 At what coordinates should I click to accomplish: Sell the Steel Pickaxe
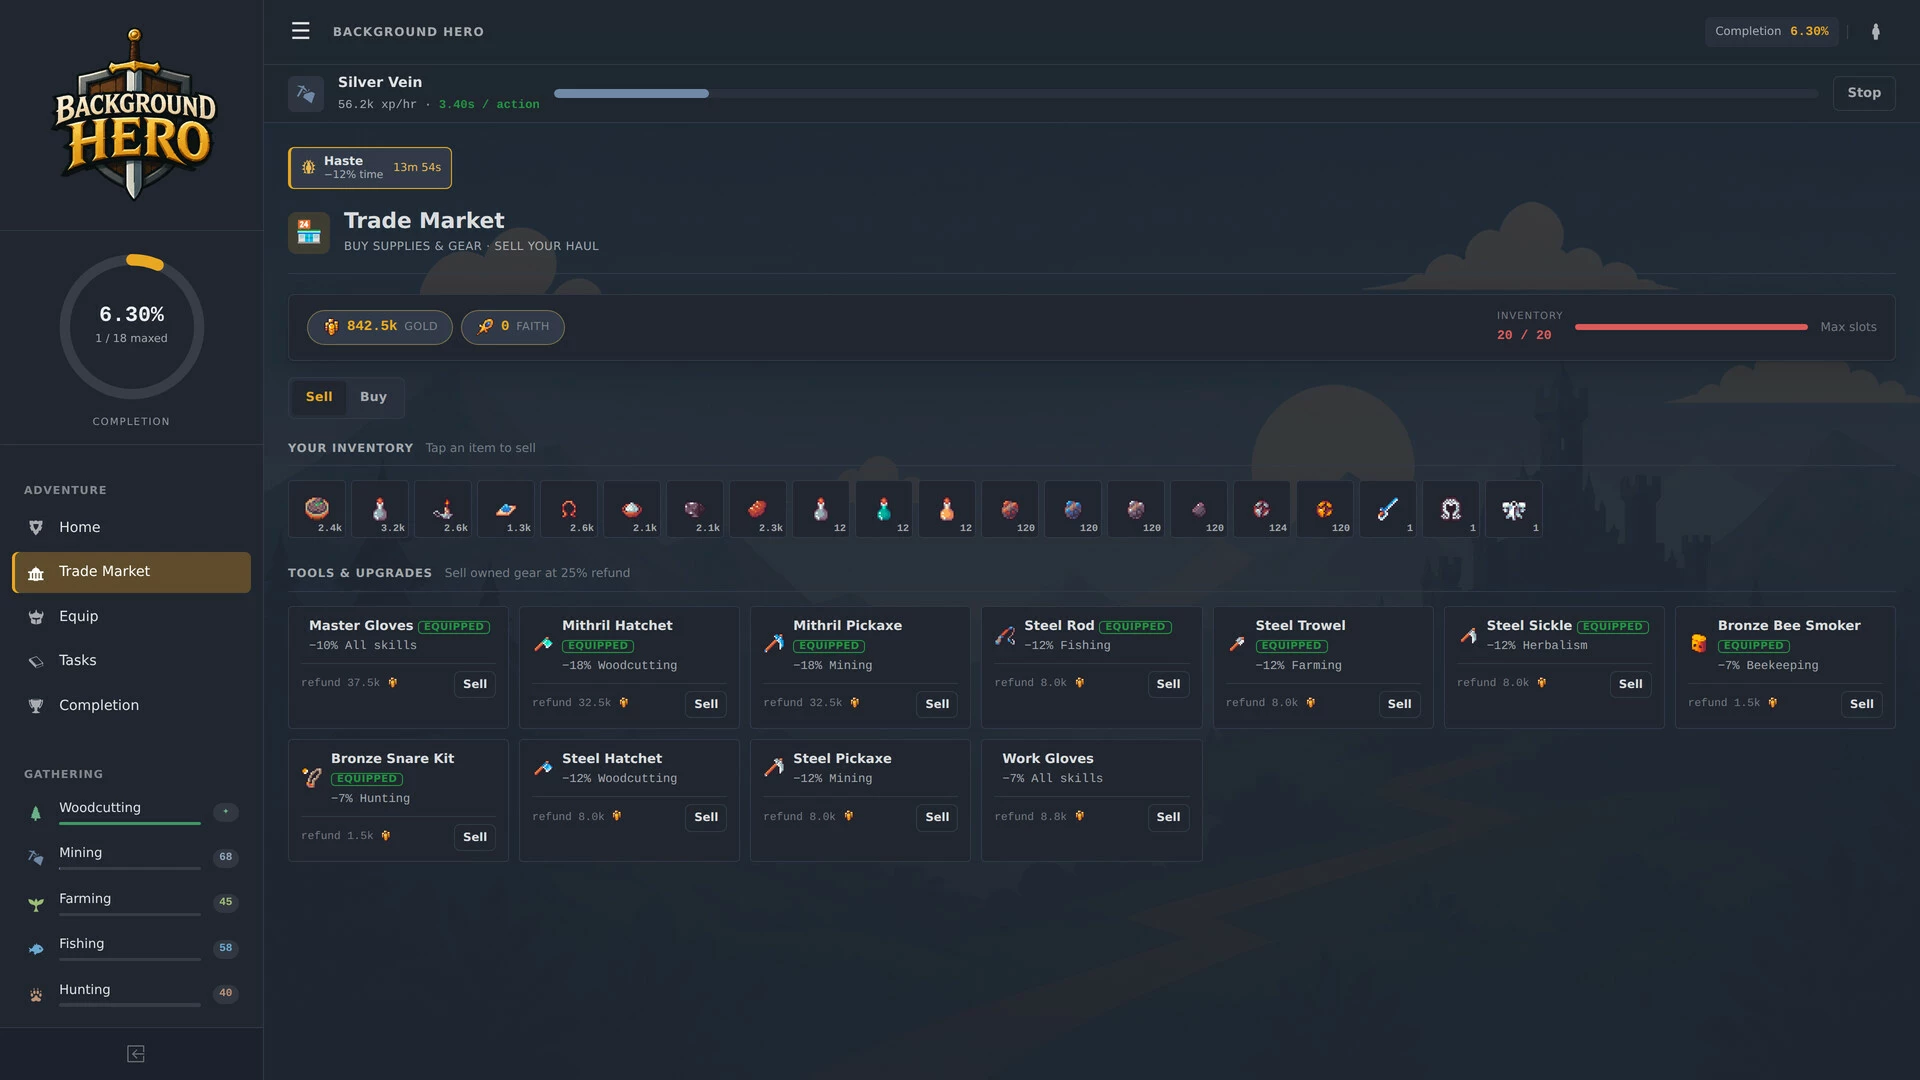pyautogui.click(x=937, y=817)
